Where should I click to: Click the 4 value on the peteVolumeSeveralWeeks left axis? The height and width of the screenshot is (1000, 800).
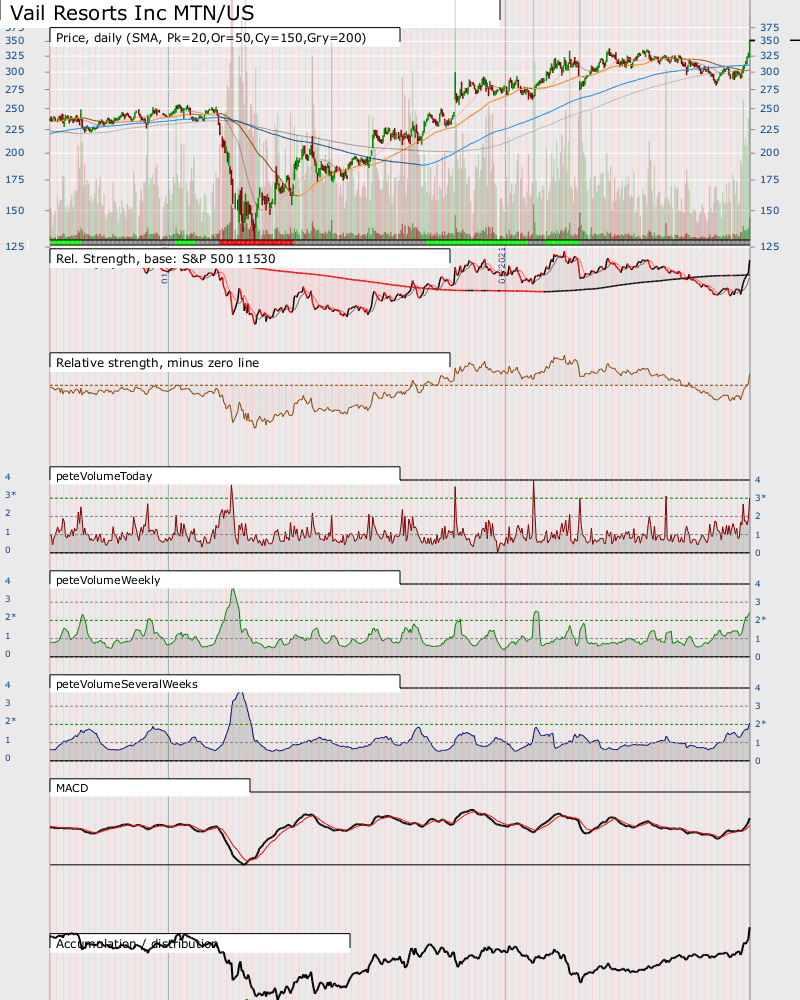point(8,685)
